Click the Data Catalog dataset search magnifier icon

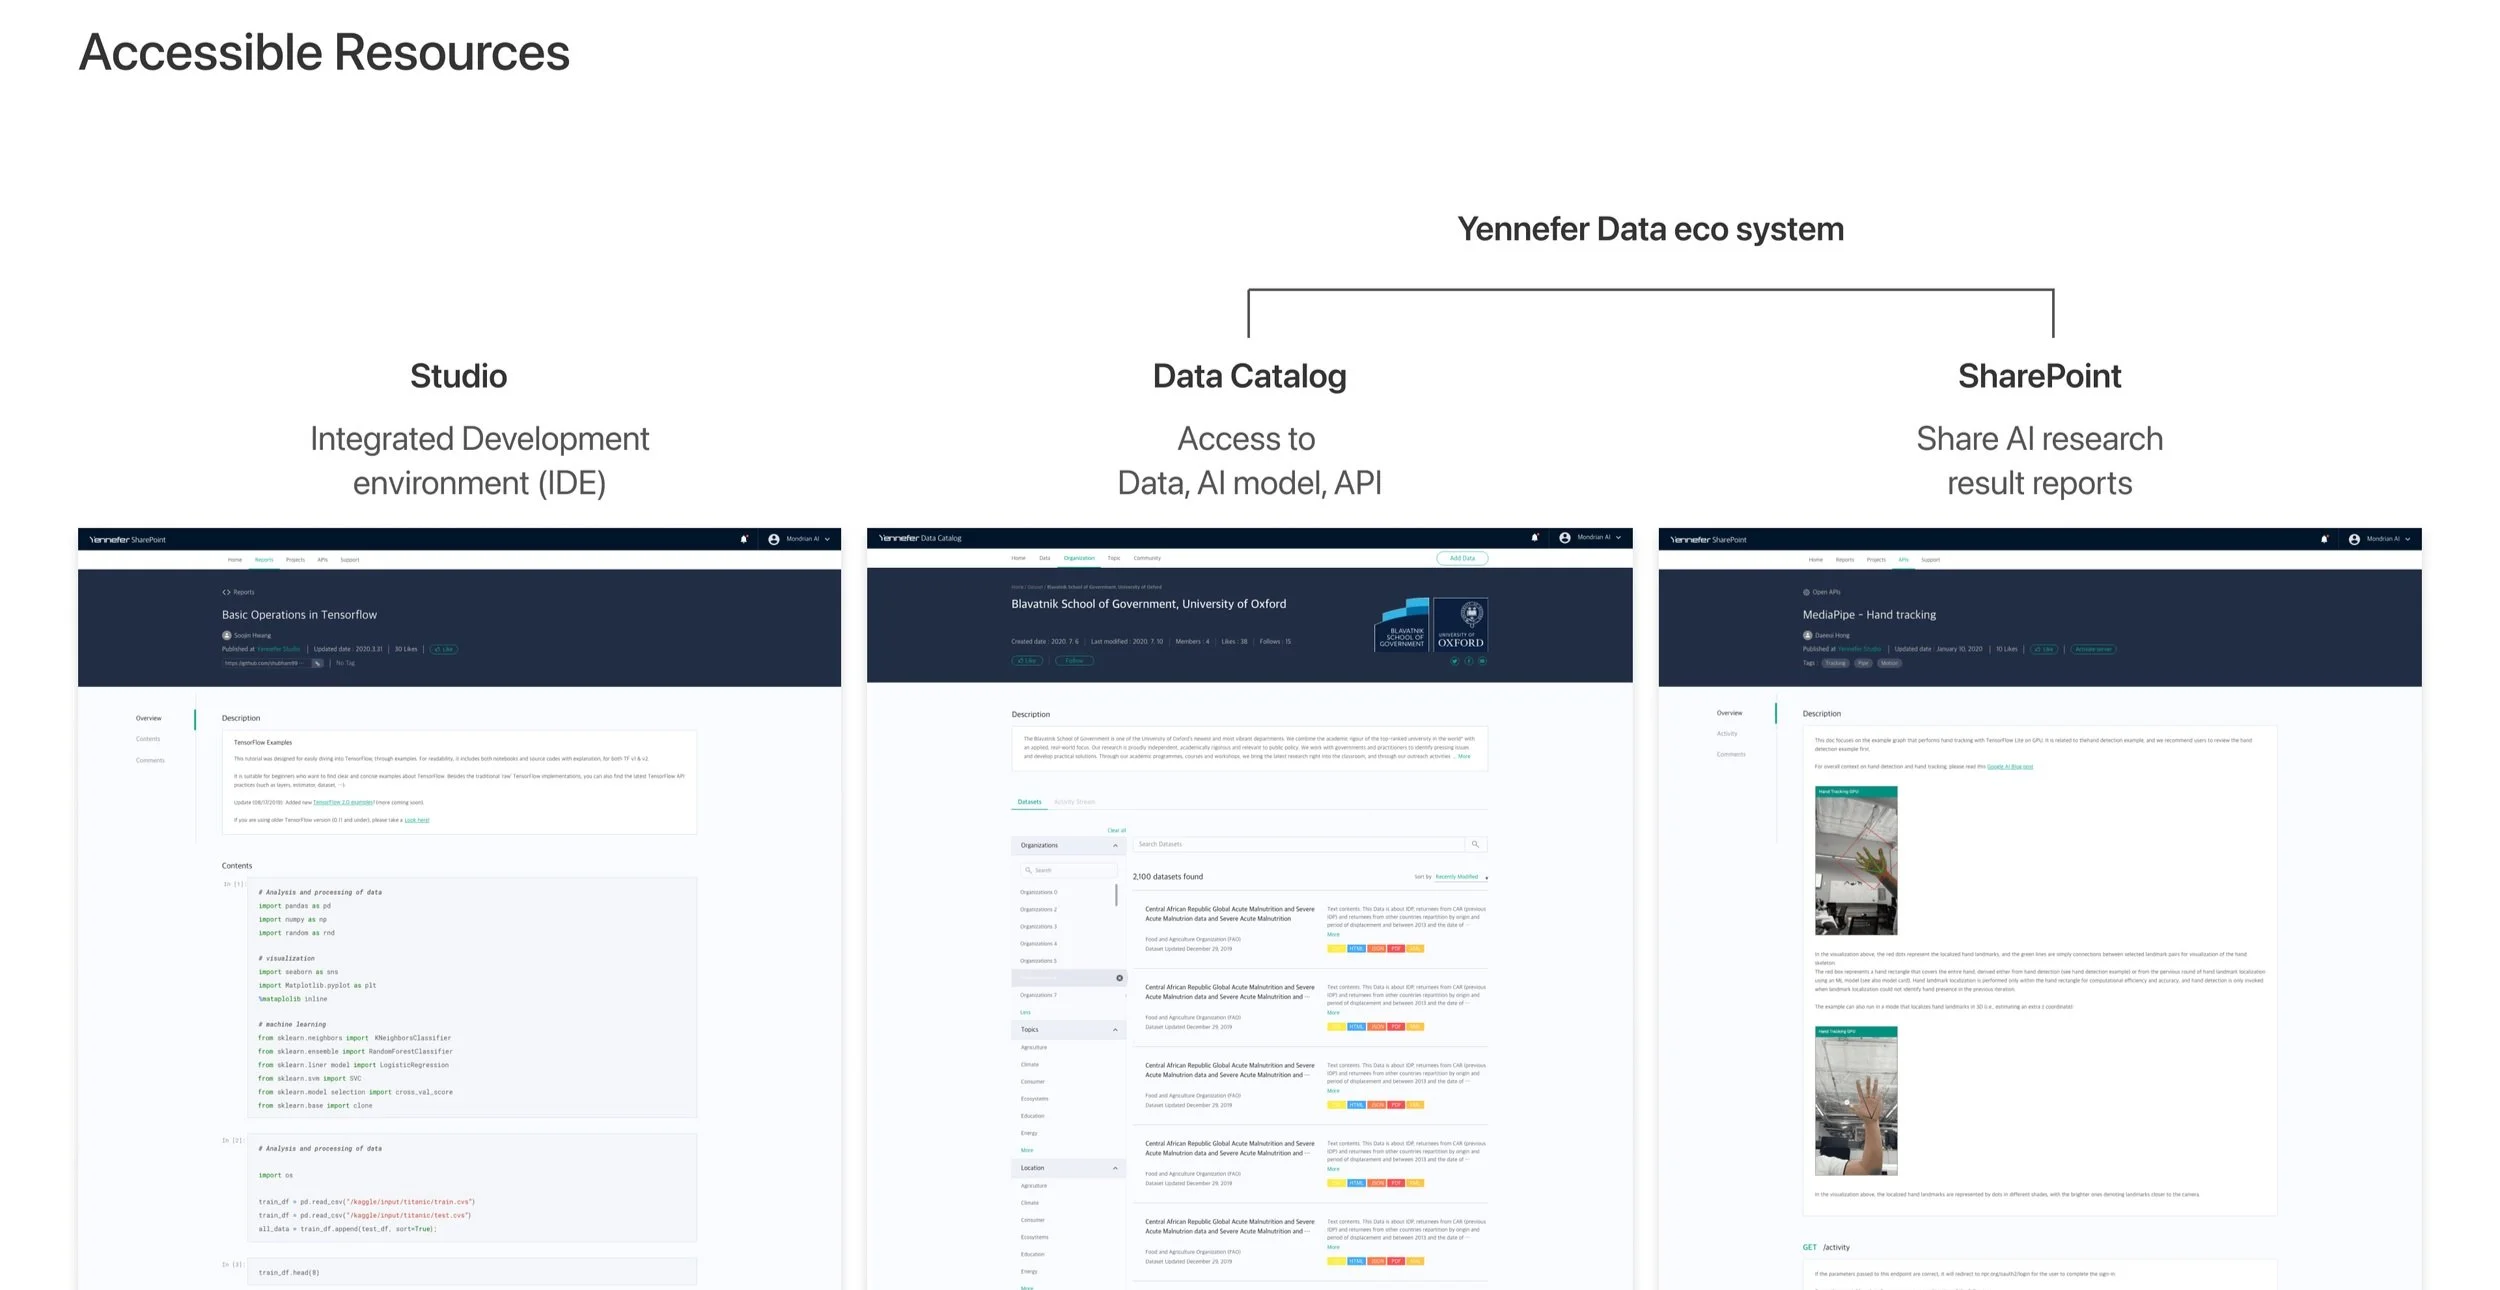[x=1475, y=844]
